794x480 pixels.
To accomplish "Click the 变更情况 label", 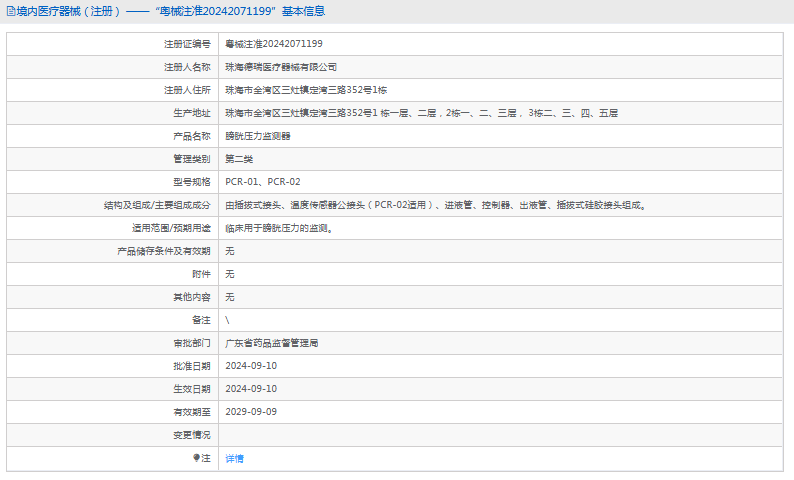I will tap(191, 435).
